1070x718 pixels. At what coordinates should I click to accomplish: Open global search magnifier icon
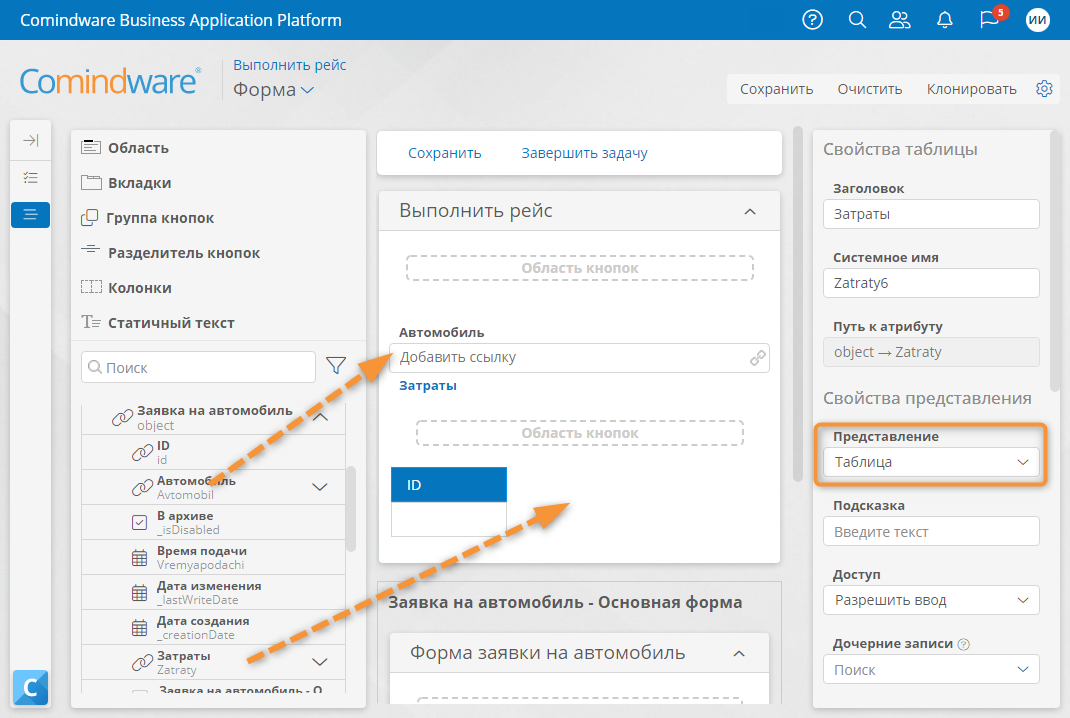857,20
